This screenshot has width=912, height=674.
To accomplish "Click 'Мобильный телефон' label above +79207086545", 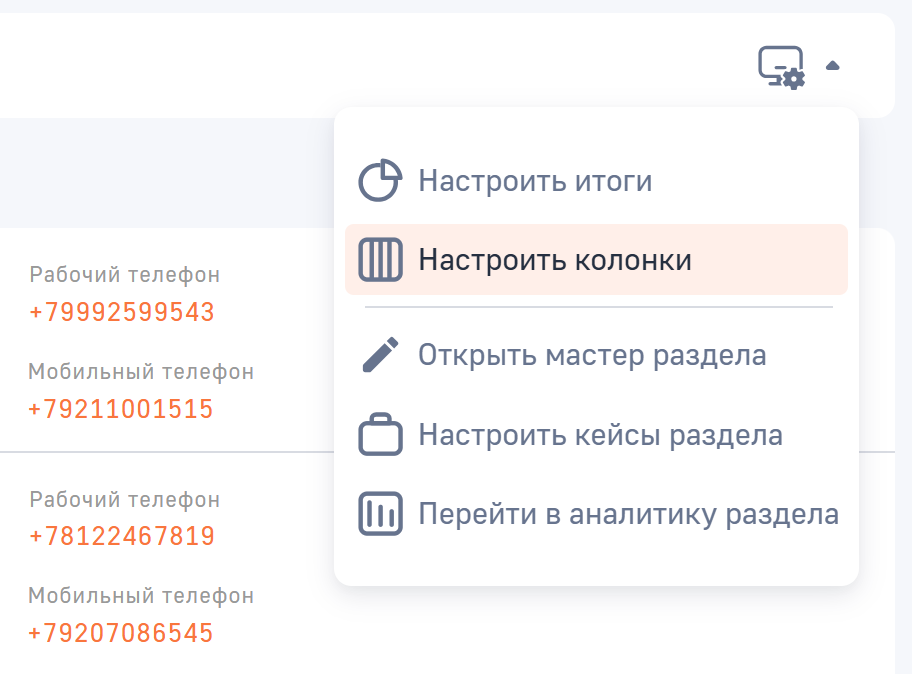I will click(141, 596).
